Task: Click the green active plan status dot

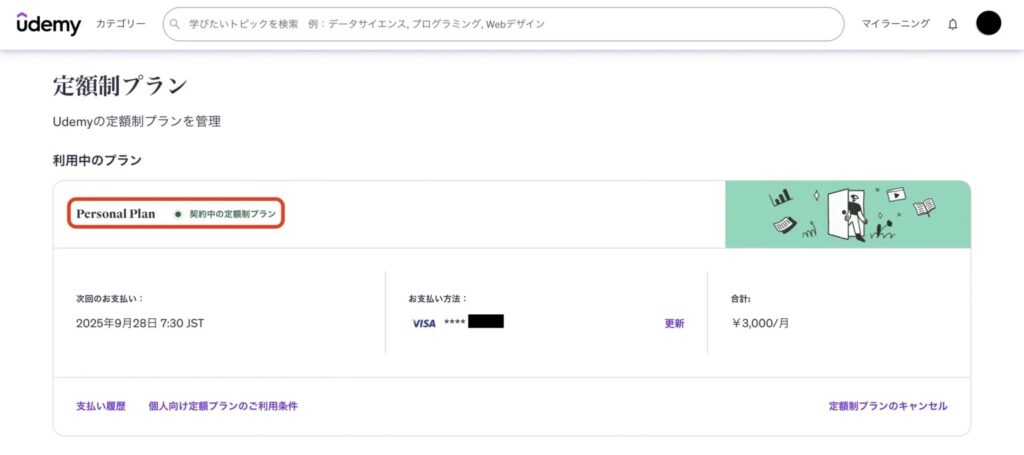Action: click(x=178, y=214)
